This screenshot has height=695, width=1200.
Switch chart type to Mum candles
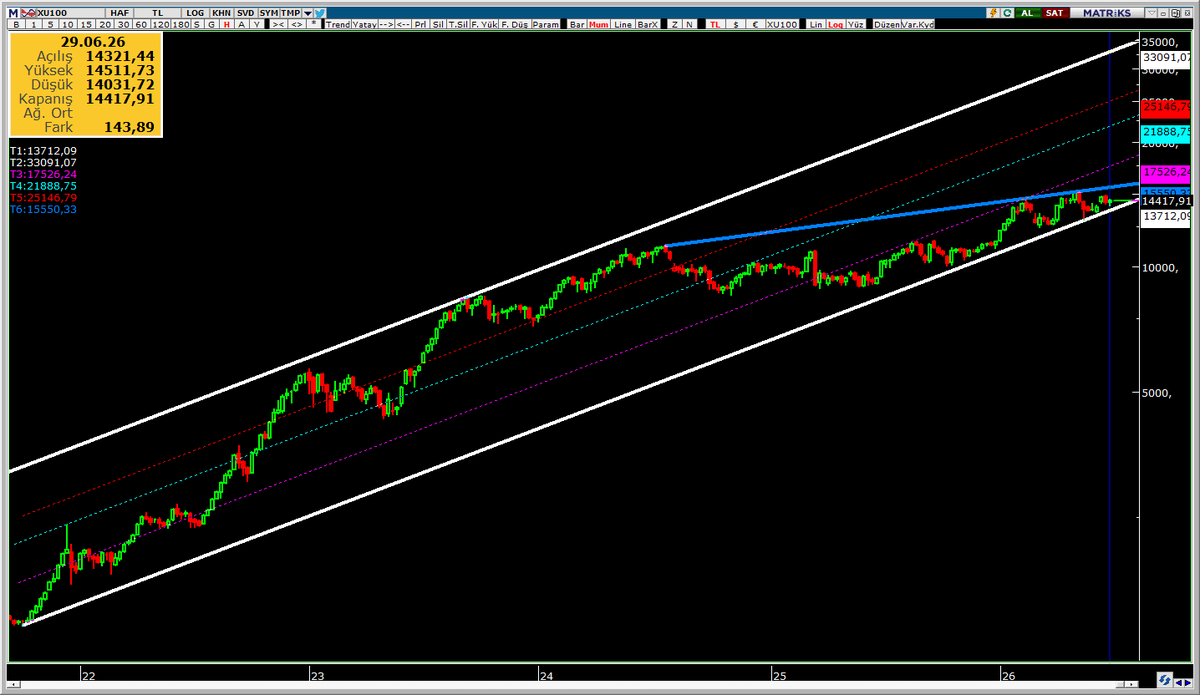pos(601,24)
